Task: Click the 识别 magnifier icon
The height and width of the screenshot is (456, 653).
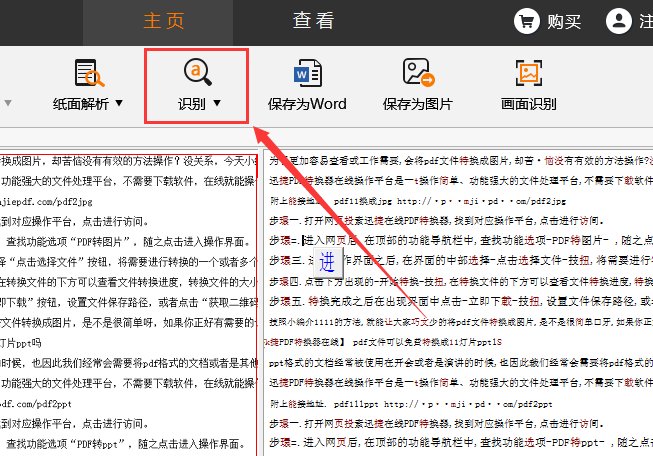Action: (197, 74)
